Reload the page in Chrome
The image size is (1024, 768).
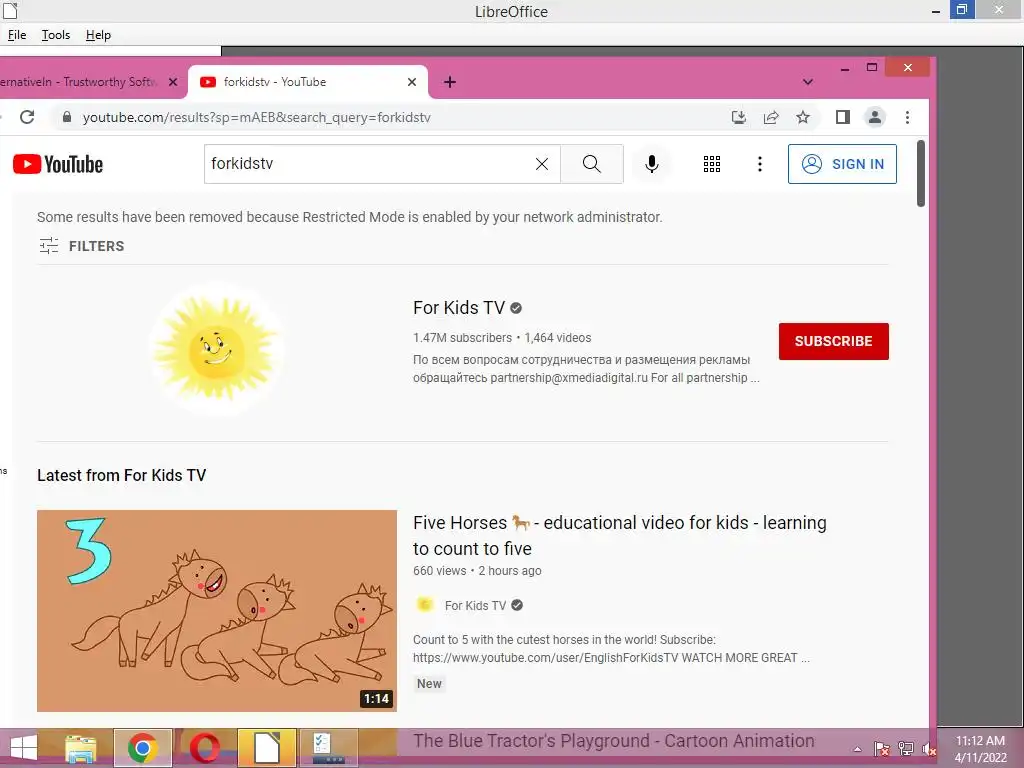pyautogui.click(x=27, y=117)
